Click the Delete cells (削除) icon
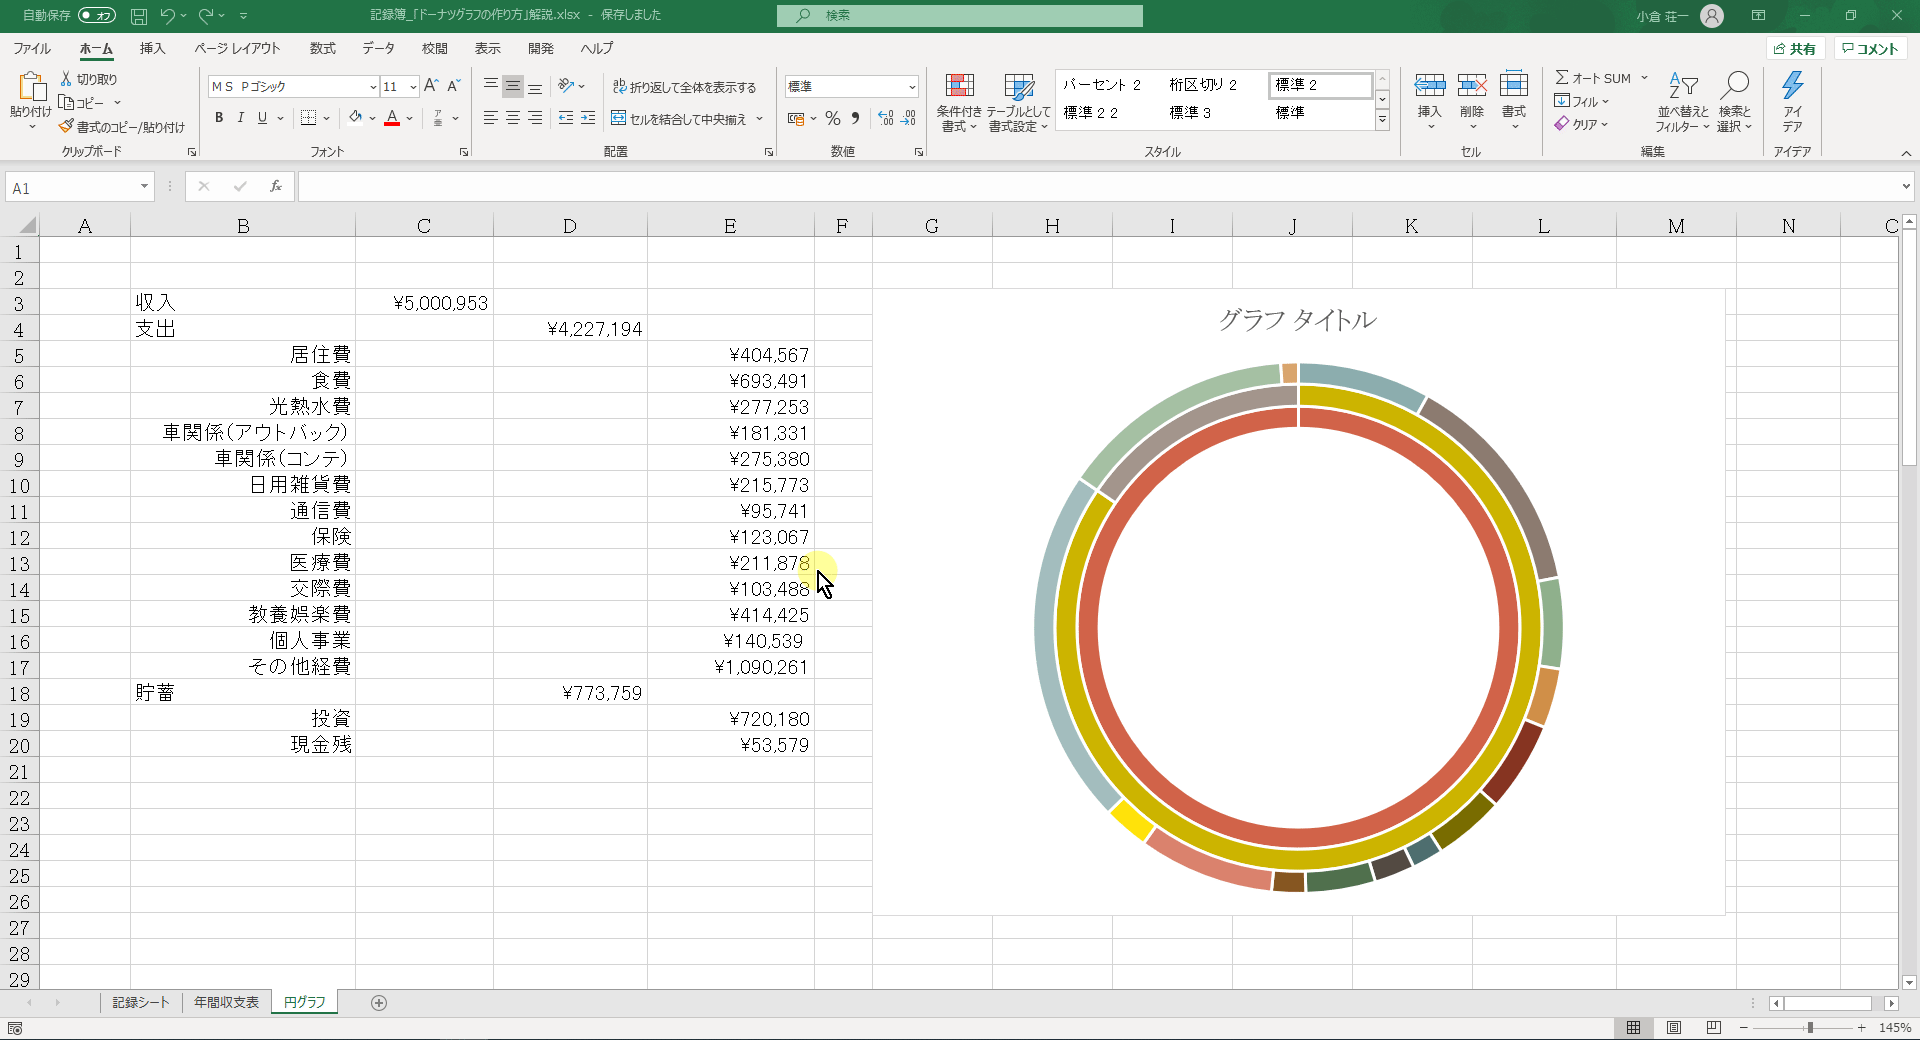This screenshot has width=1920, height=1040. pyautogui.click(x=1472, y=85)
